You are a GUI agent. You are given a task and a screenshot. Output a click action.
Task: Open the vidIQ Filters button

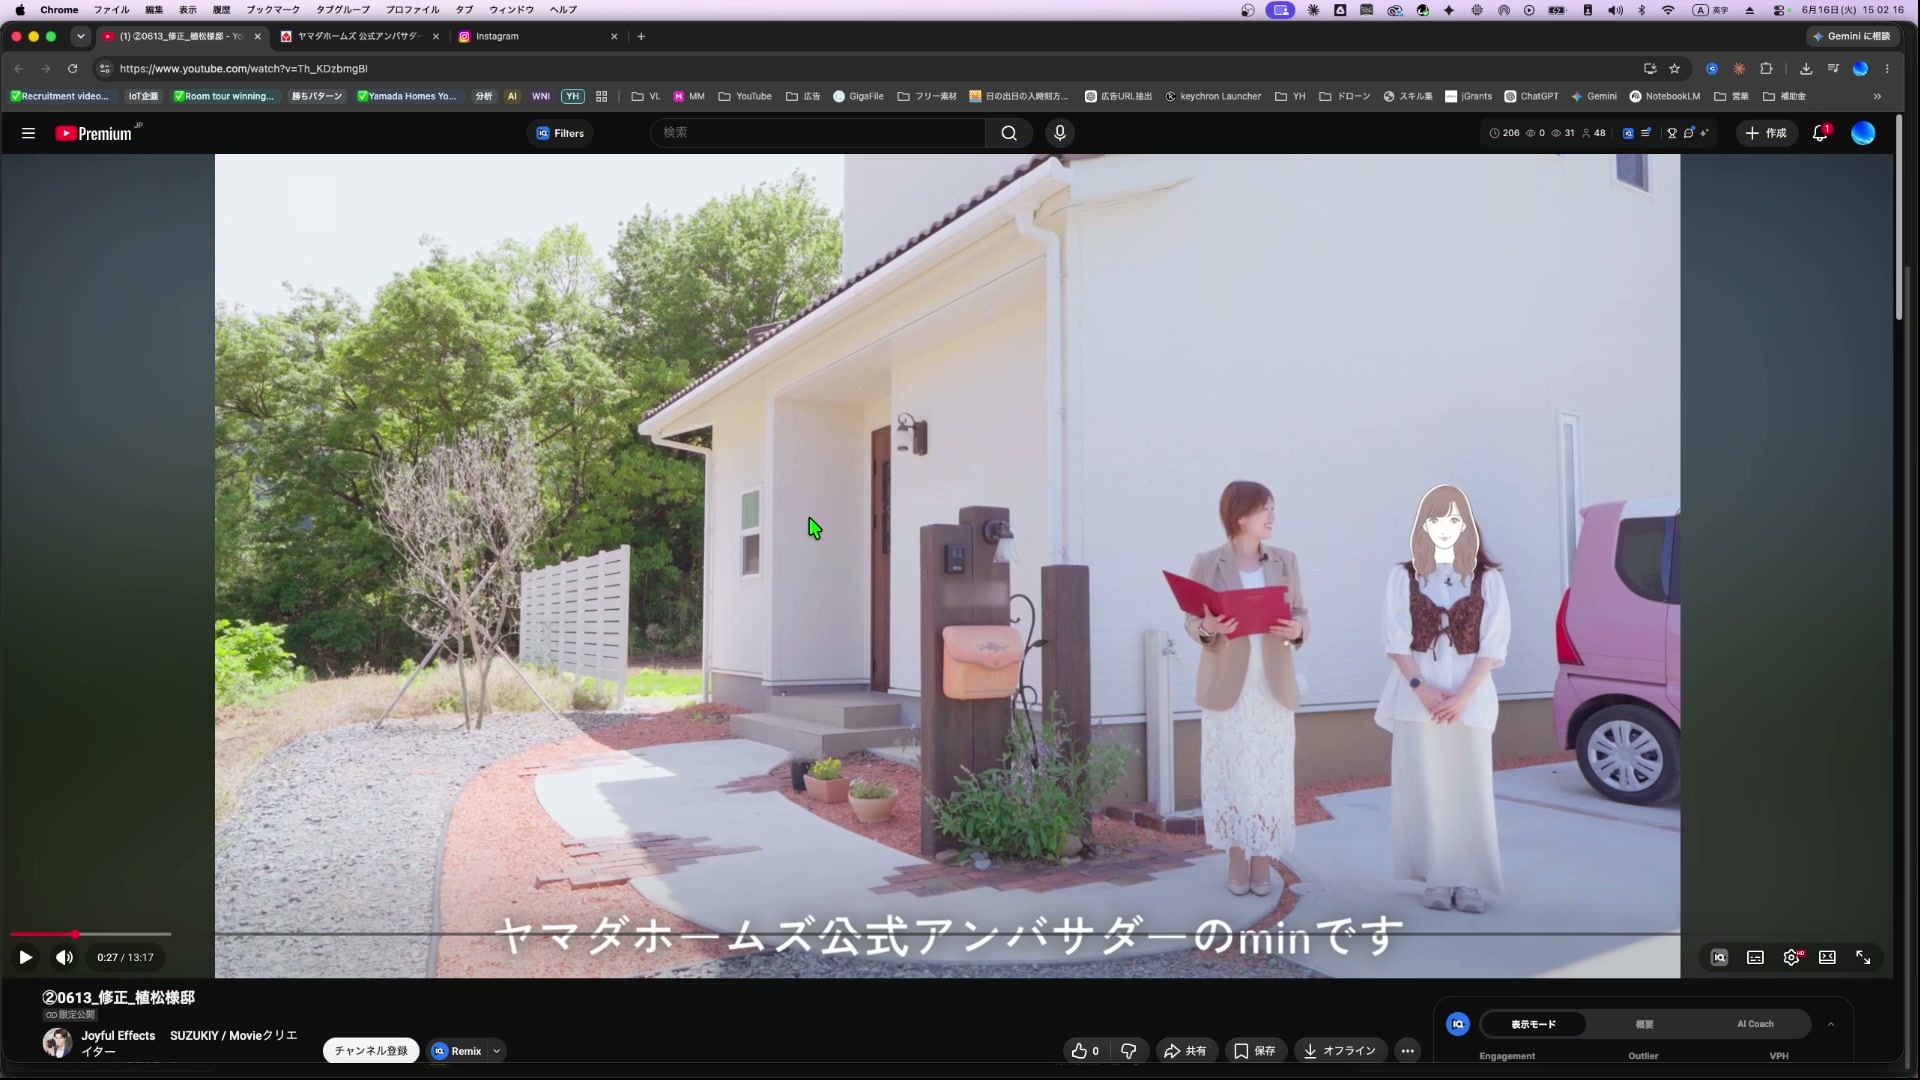tap(560, 133)
